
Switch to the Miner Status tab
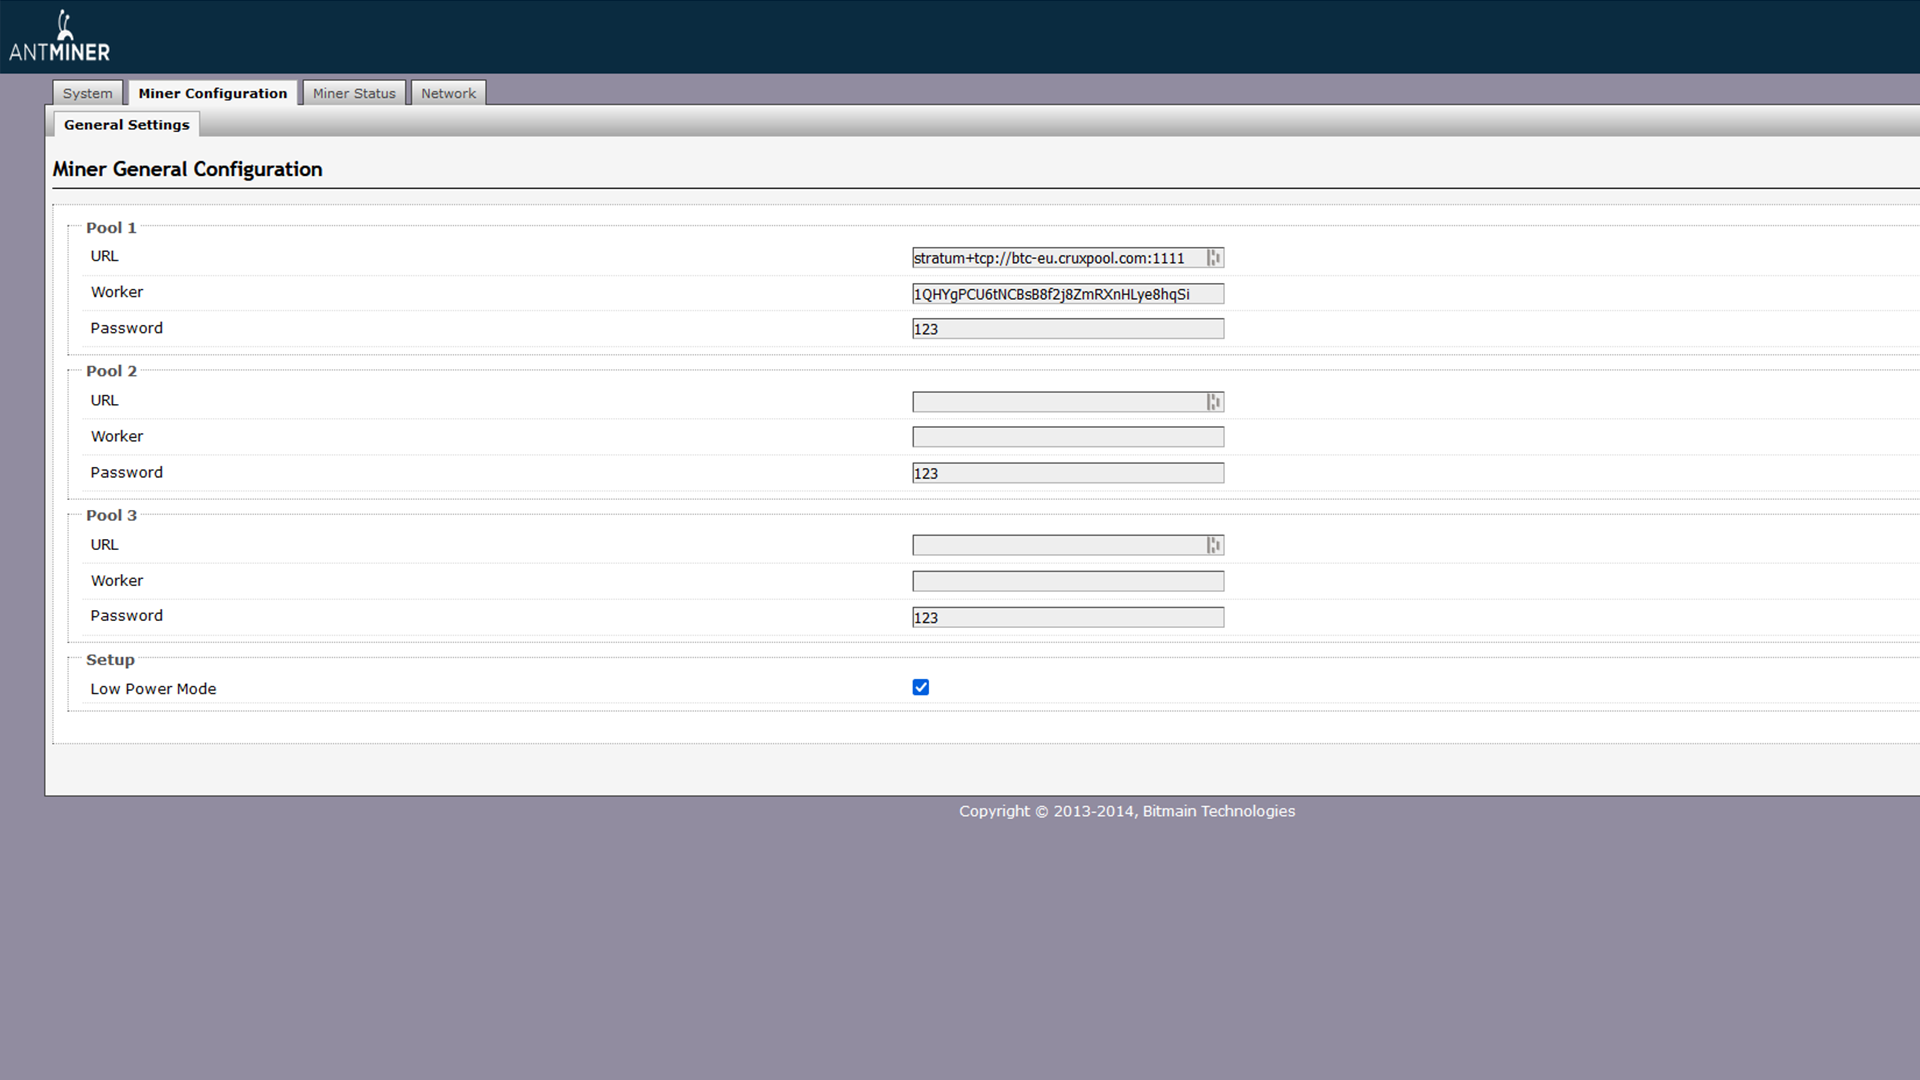[x=354, y=93]
